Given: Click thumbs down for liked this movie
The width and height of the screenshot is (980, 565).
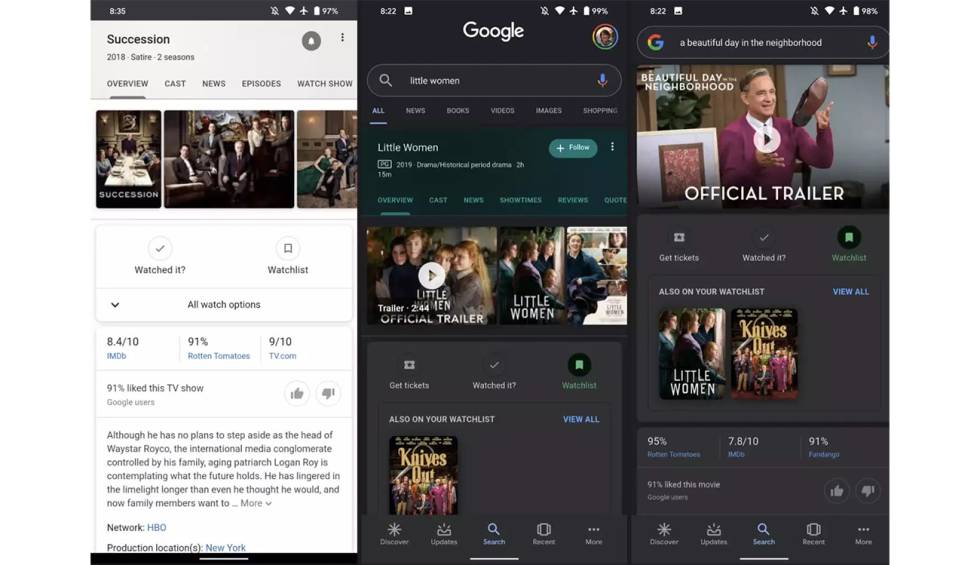Looking at the screenshot, I should [868, 491].
